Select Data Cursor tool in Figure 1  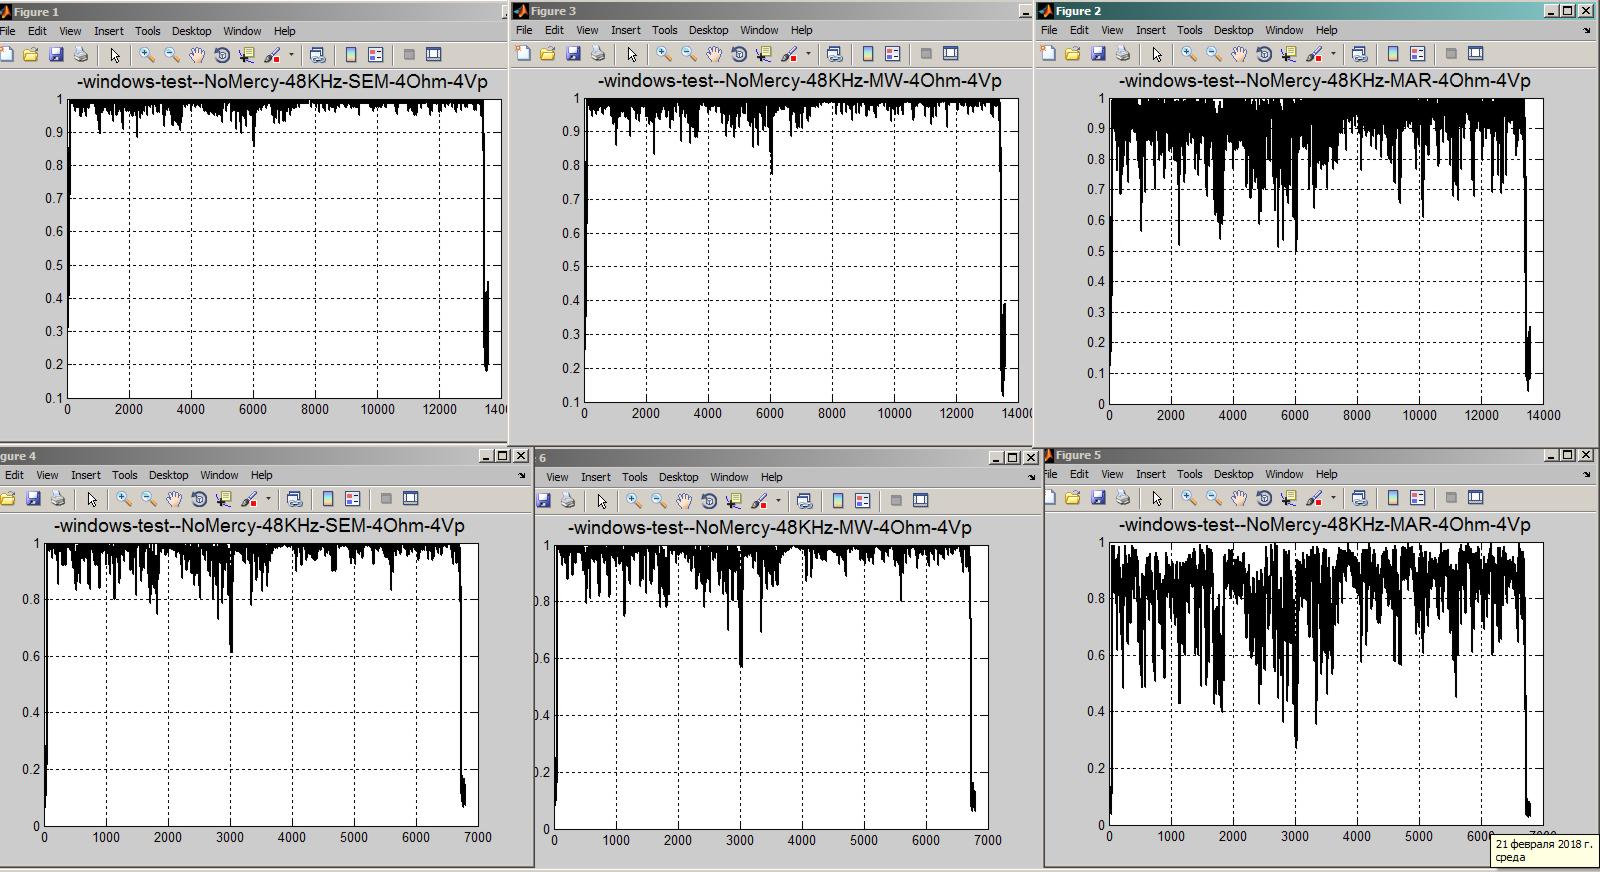pos(247,55)
